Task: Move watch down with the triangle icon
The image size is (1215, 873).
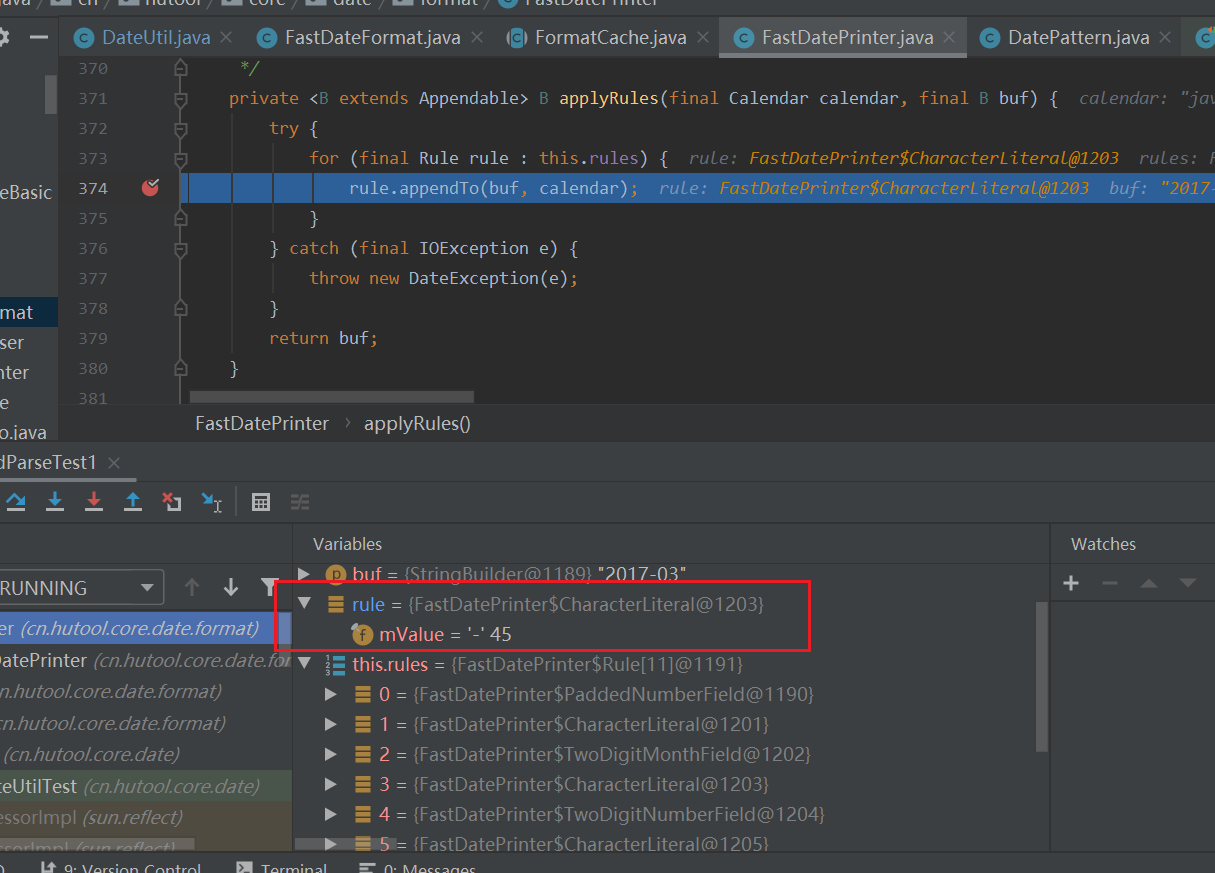Action: click(1188, 583)
